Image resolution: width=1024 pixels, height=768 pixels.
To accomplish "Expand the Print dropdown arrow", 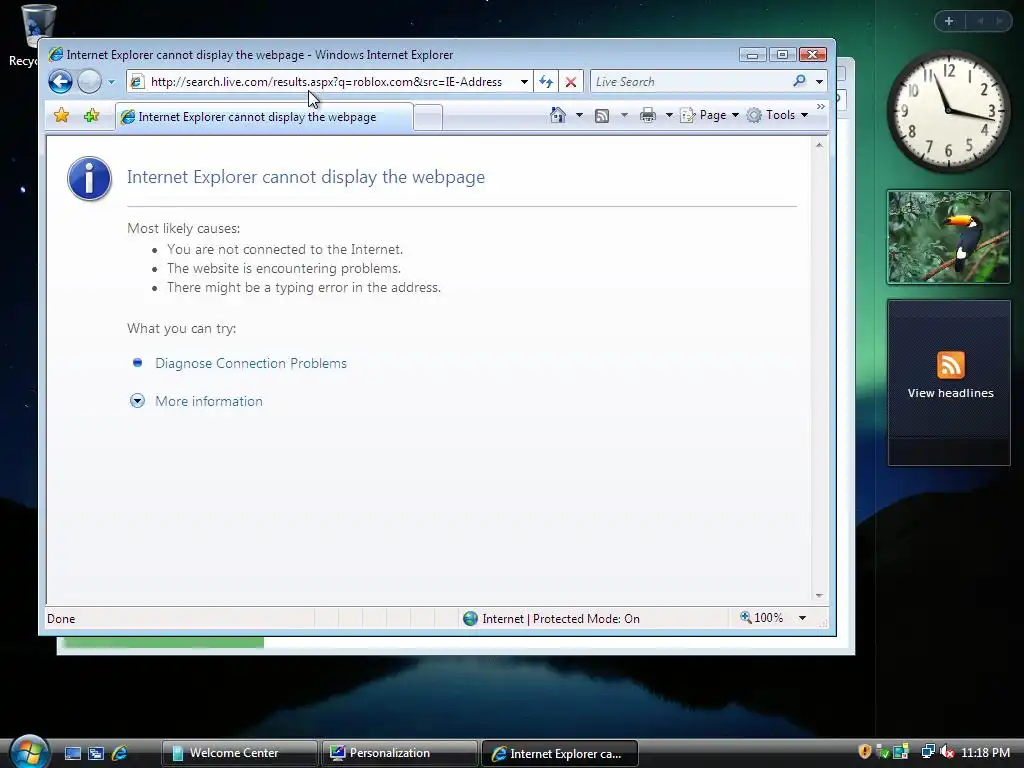I will (669, 116).
